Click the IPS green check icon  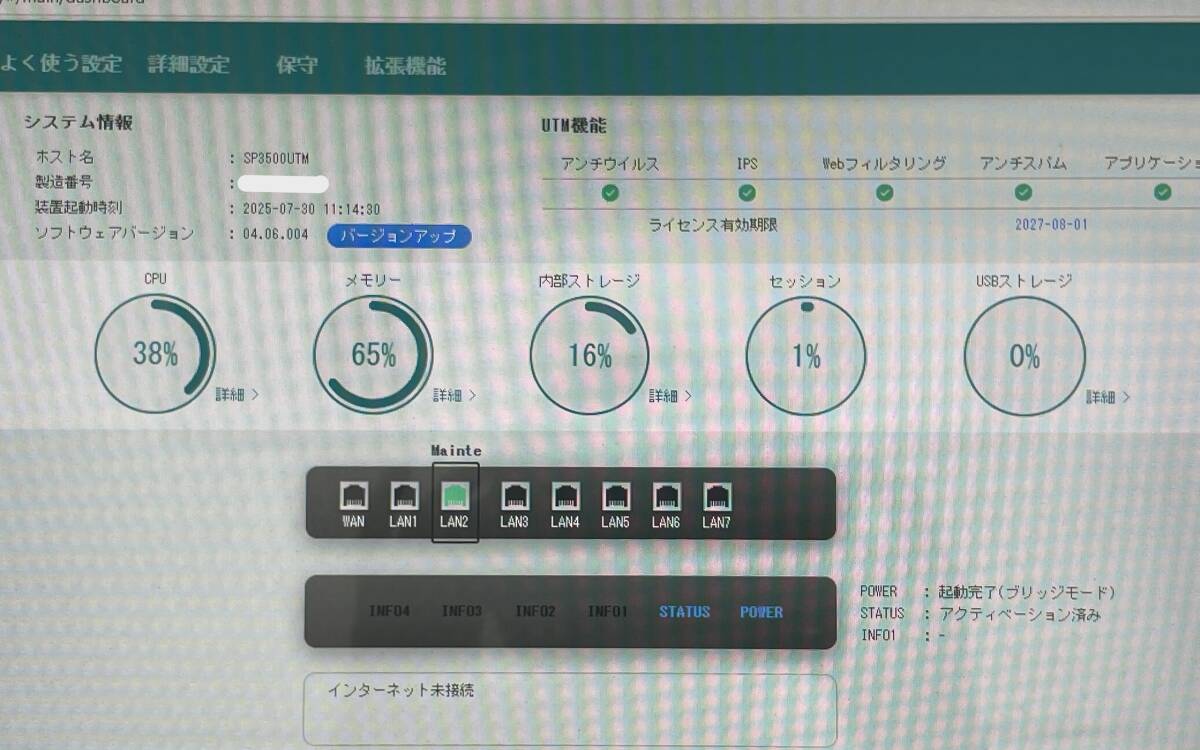pos(747,192)
